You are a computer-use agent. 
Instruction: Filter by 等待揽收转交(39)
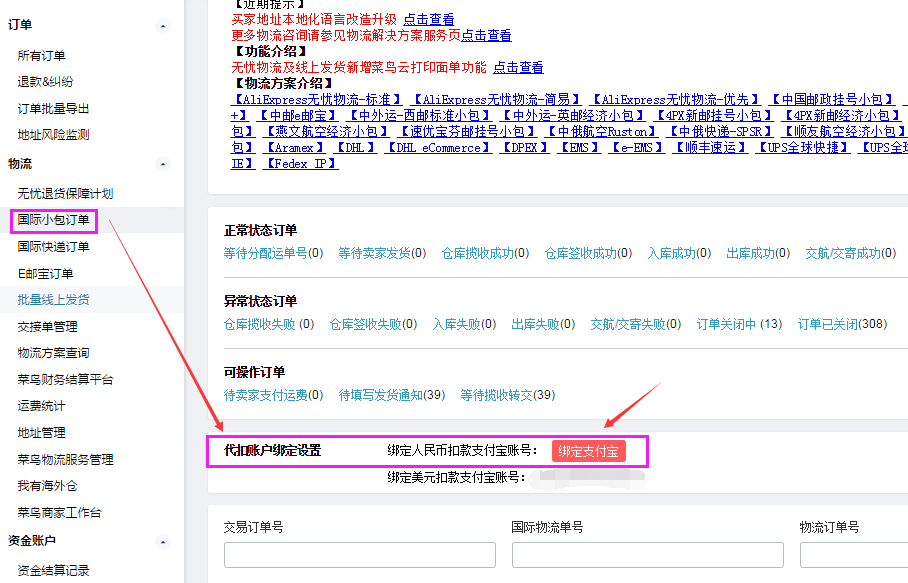click(x=508, y=395)
